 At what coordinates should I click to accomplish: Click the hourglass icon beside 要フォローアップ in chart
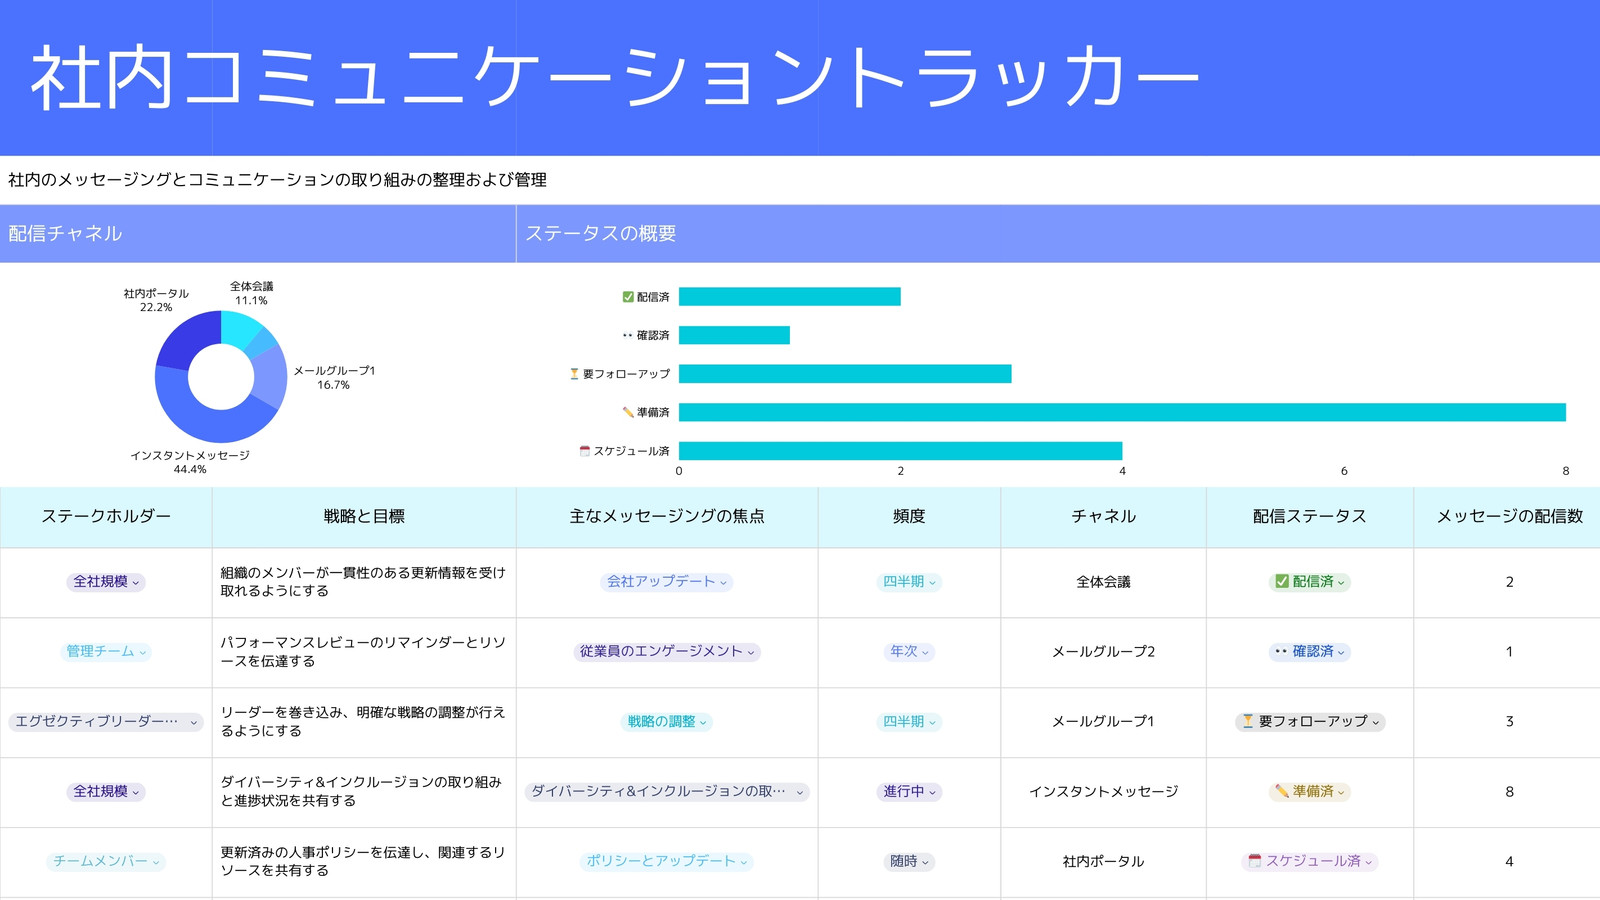[x=574, y=374]
